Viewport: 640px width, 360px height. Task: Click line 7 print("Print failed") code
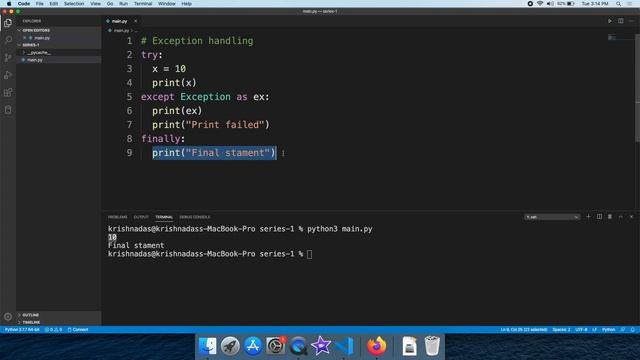click(x=211, y=125)
